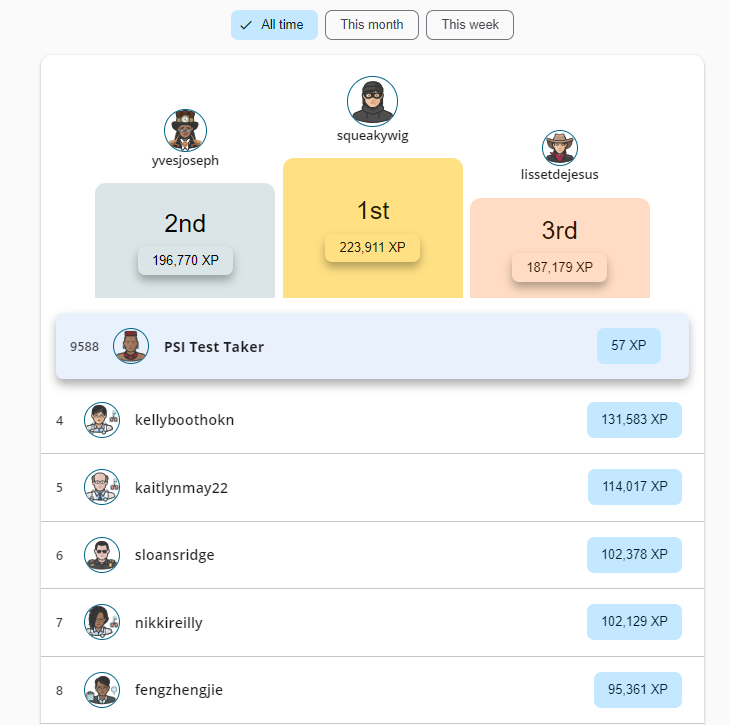Click PSI Test Taker's avatar
Image resolution: width=730 pixels, height=725 pixels.
point(131,346)
